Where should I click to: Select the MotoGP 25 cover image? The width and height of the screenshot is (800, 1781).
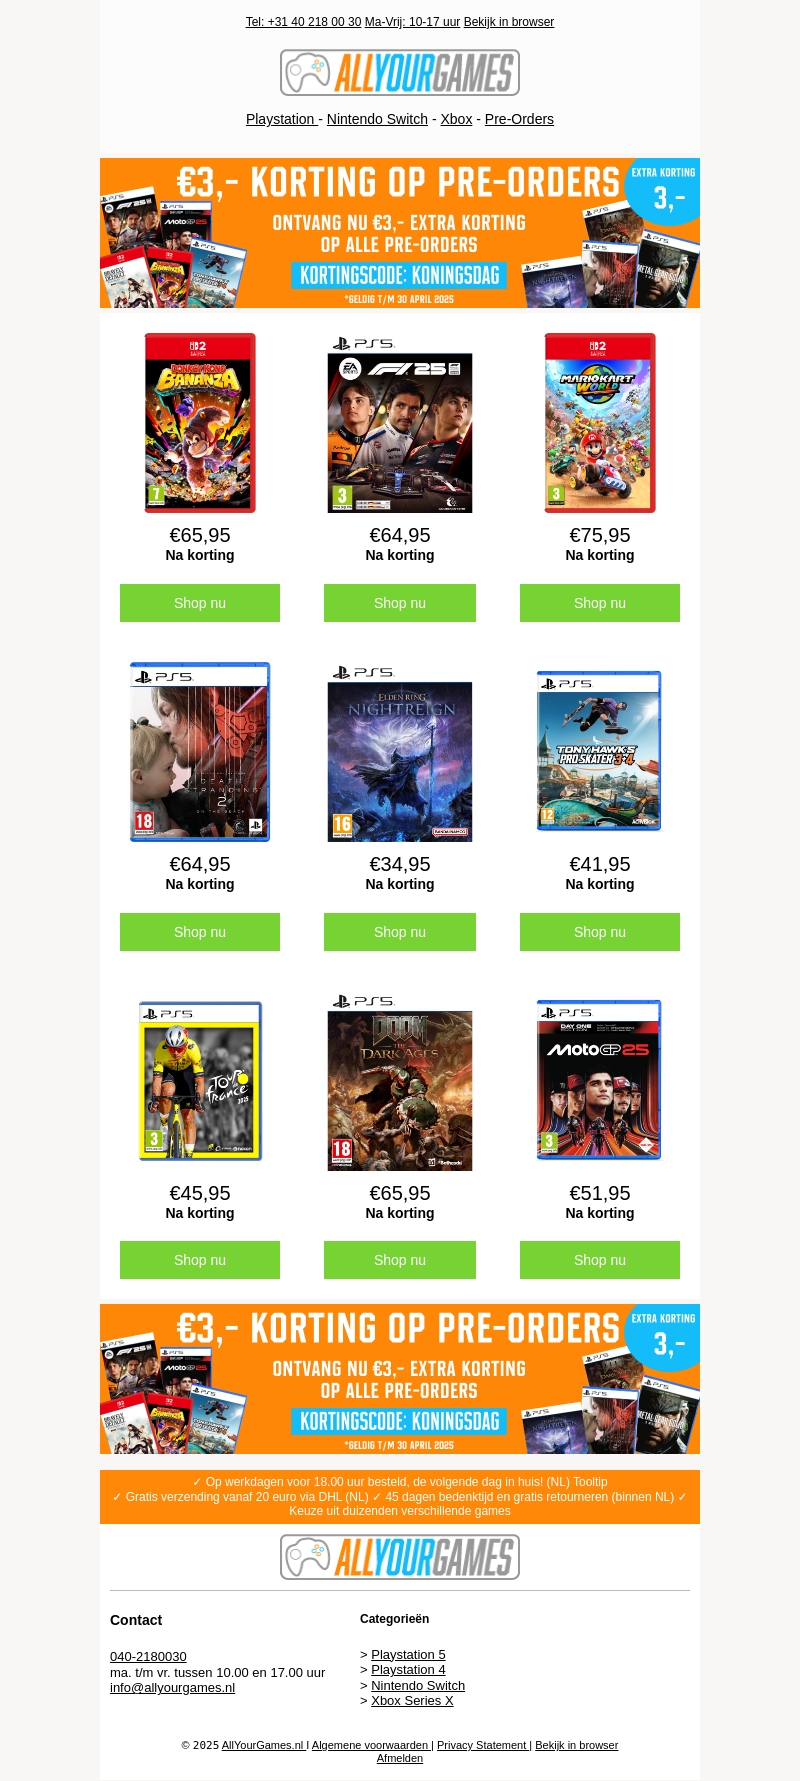tap(600, 1081)
